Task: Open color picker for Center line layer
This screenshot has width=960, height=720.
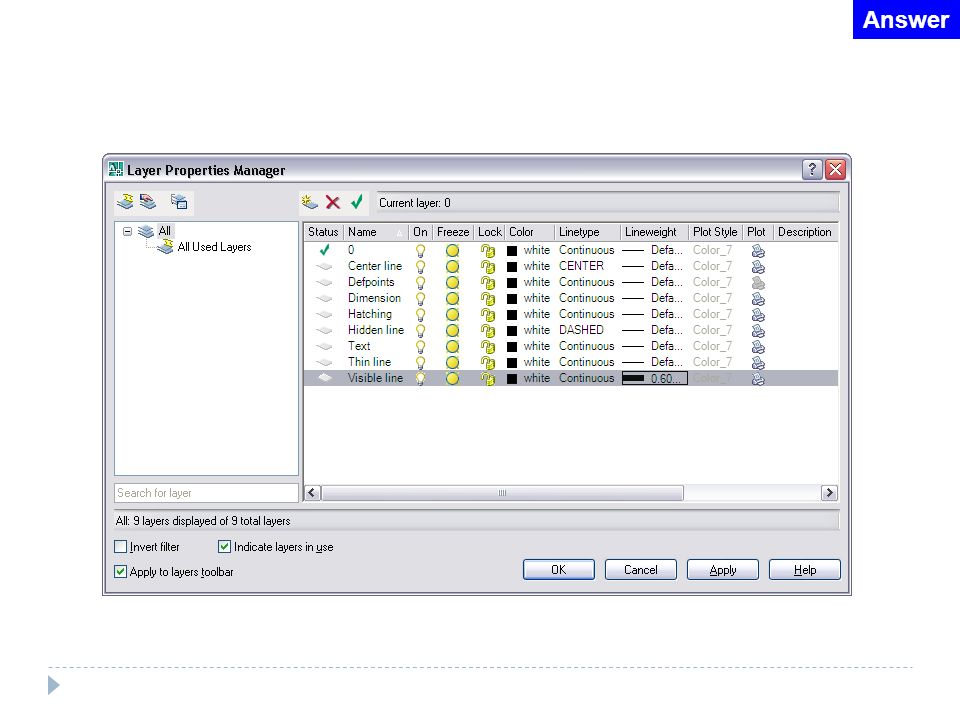Action: coord(512,267)
